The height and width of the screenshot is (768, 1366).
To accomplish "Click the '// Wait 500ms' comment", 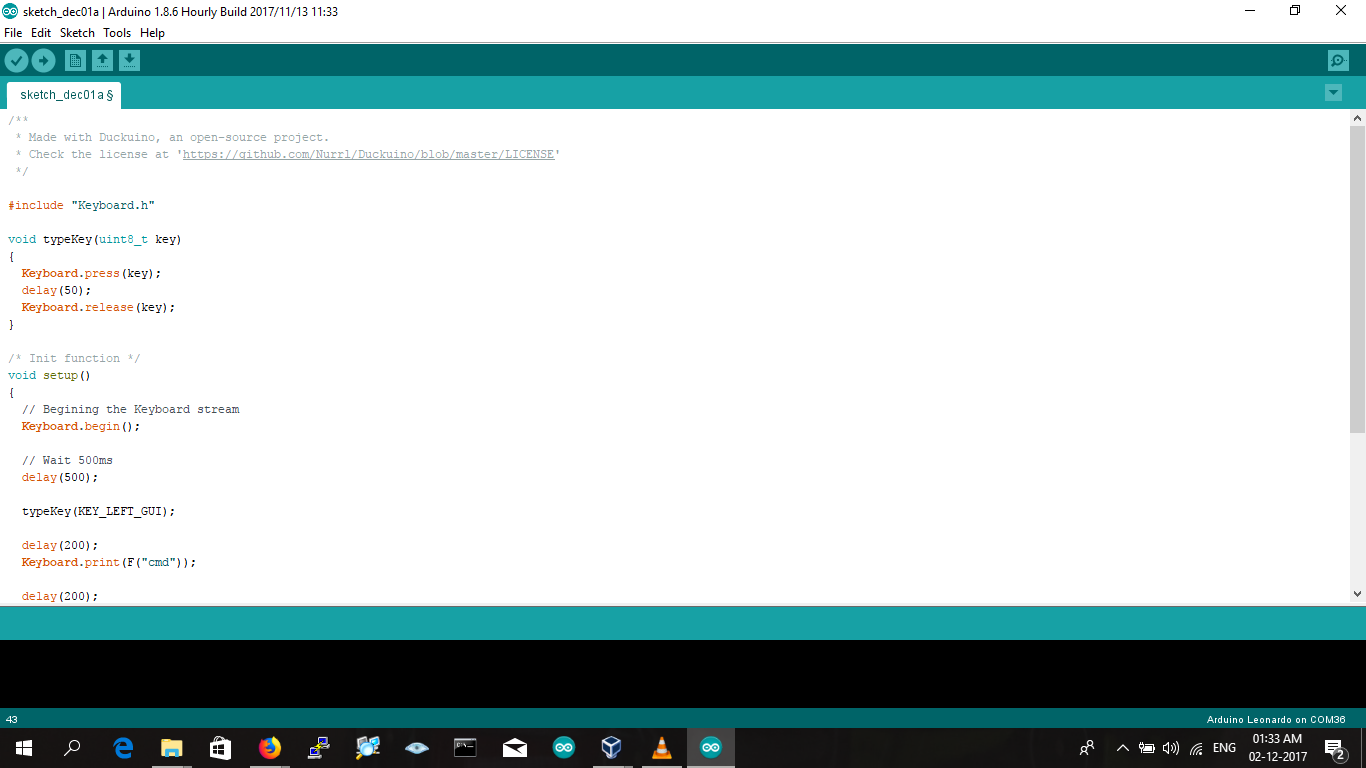I will pos(67,460).
